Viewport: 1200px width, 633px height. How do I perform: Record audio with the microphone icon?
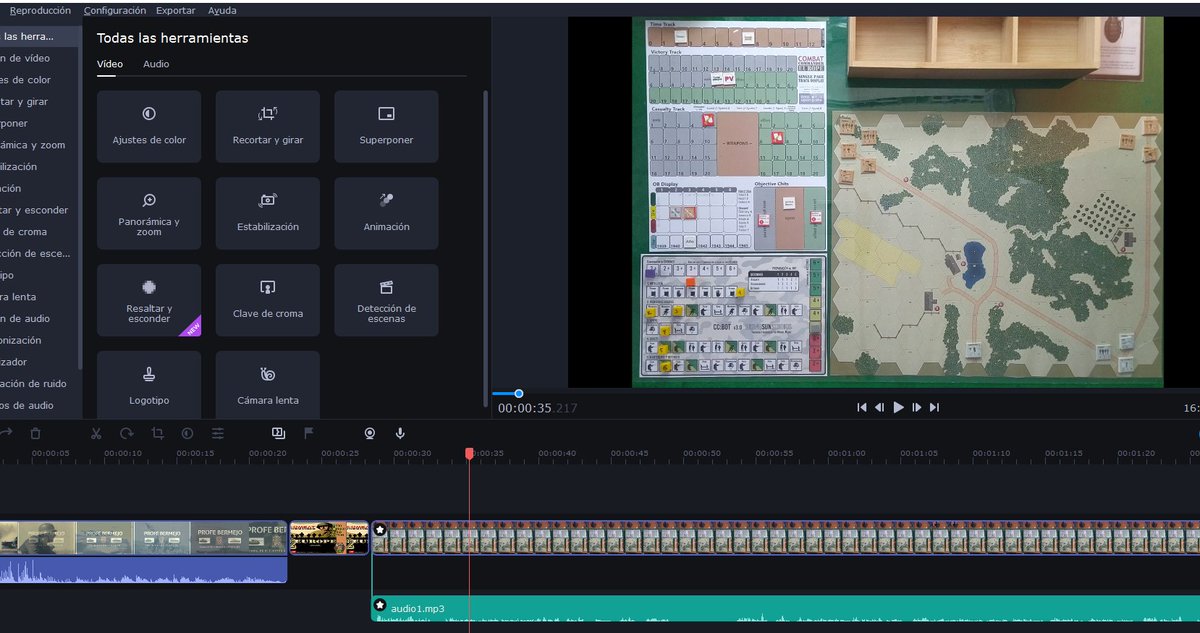400,433
